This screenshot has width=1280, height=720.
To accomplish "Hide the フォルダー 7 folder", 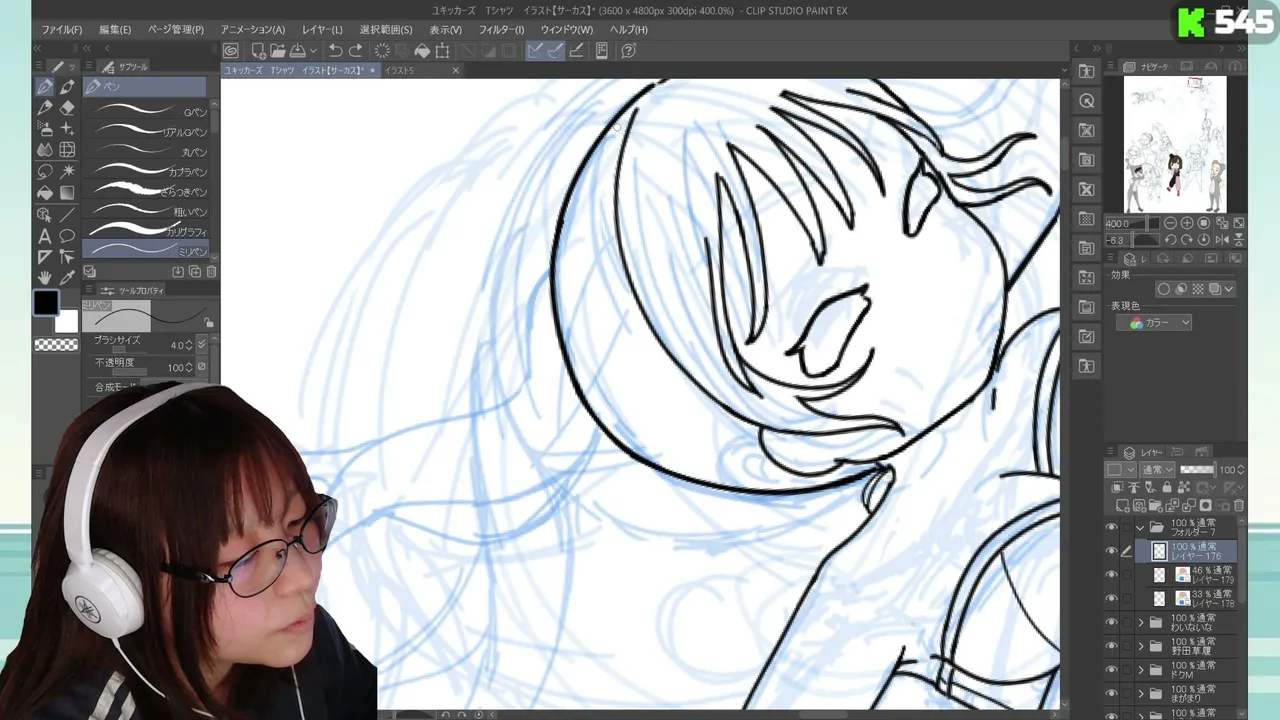I will point(1111,527).
